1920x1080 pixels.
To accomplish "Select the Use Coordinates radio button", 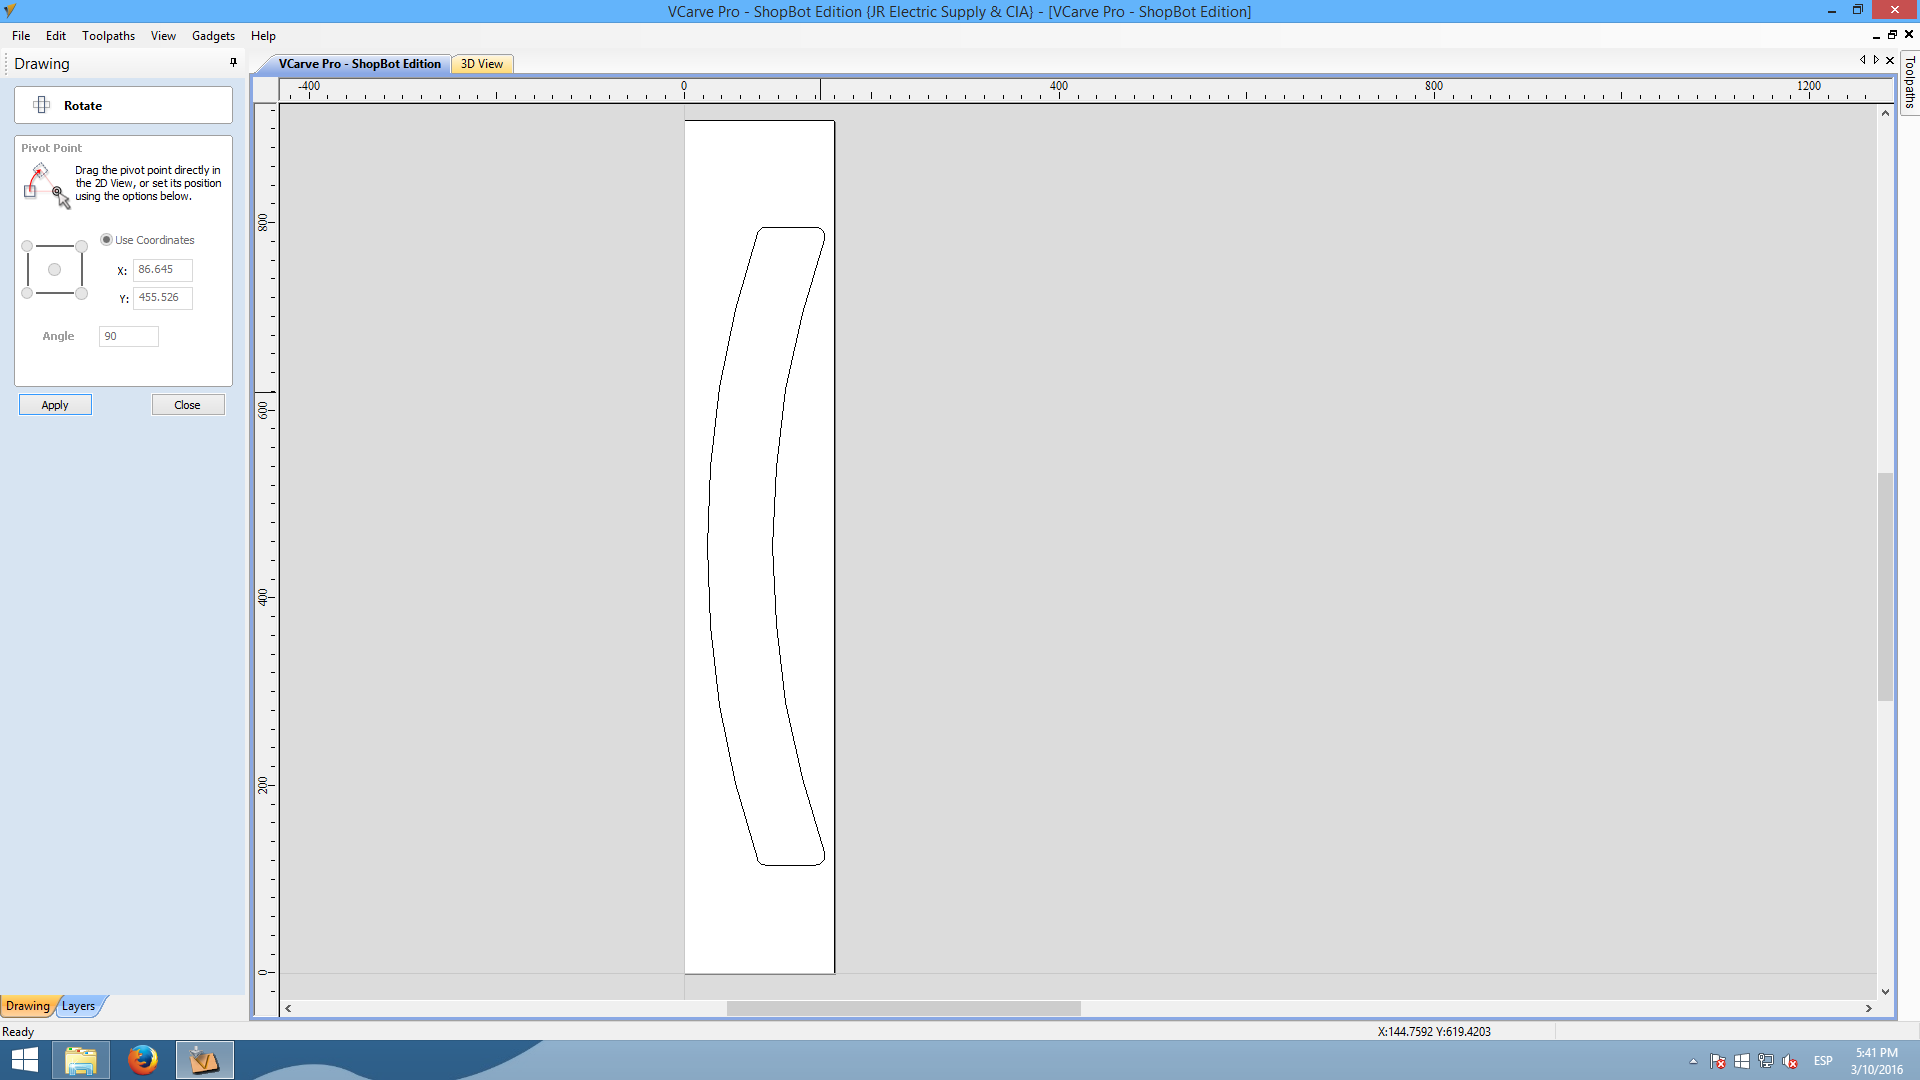I will click(106, 240).
